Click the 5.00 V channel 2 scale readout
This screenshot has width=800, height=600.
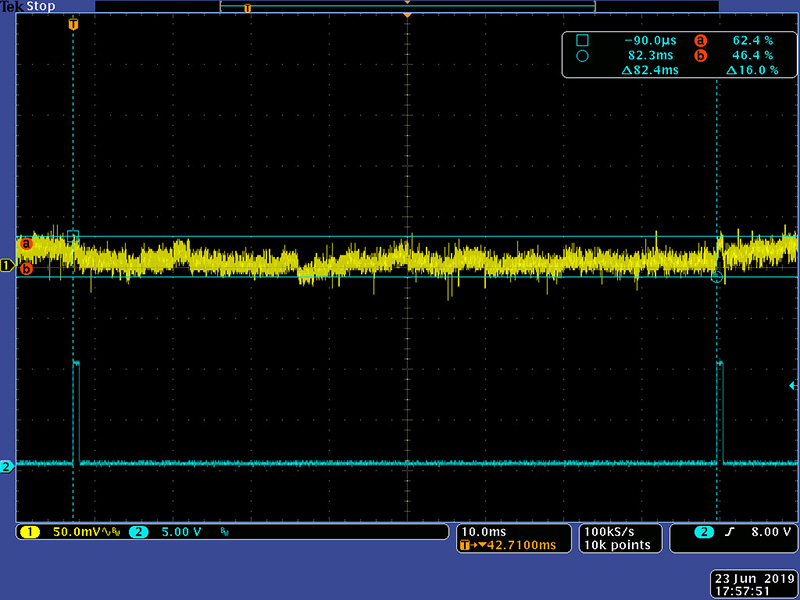[181, 532]
